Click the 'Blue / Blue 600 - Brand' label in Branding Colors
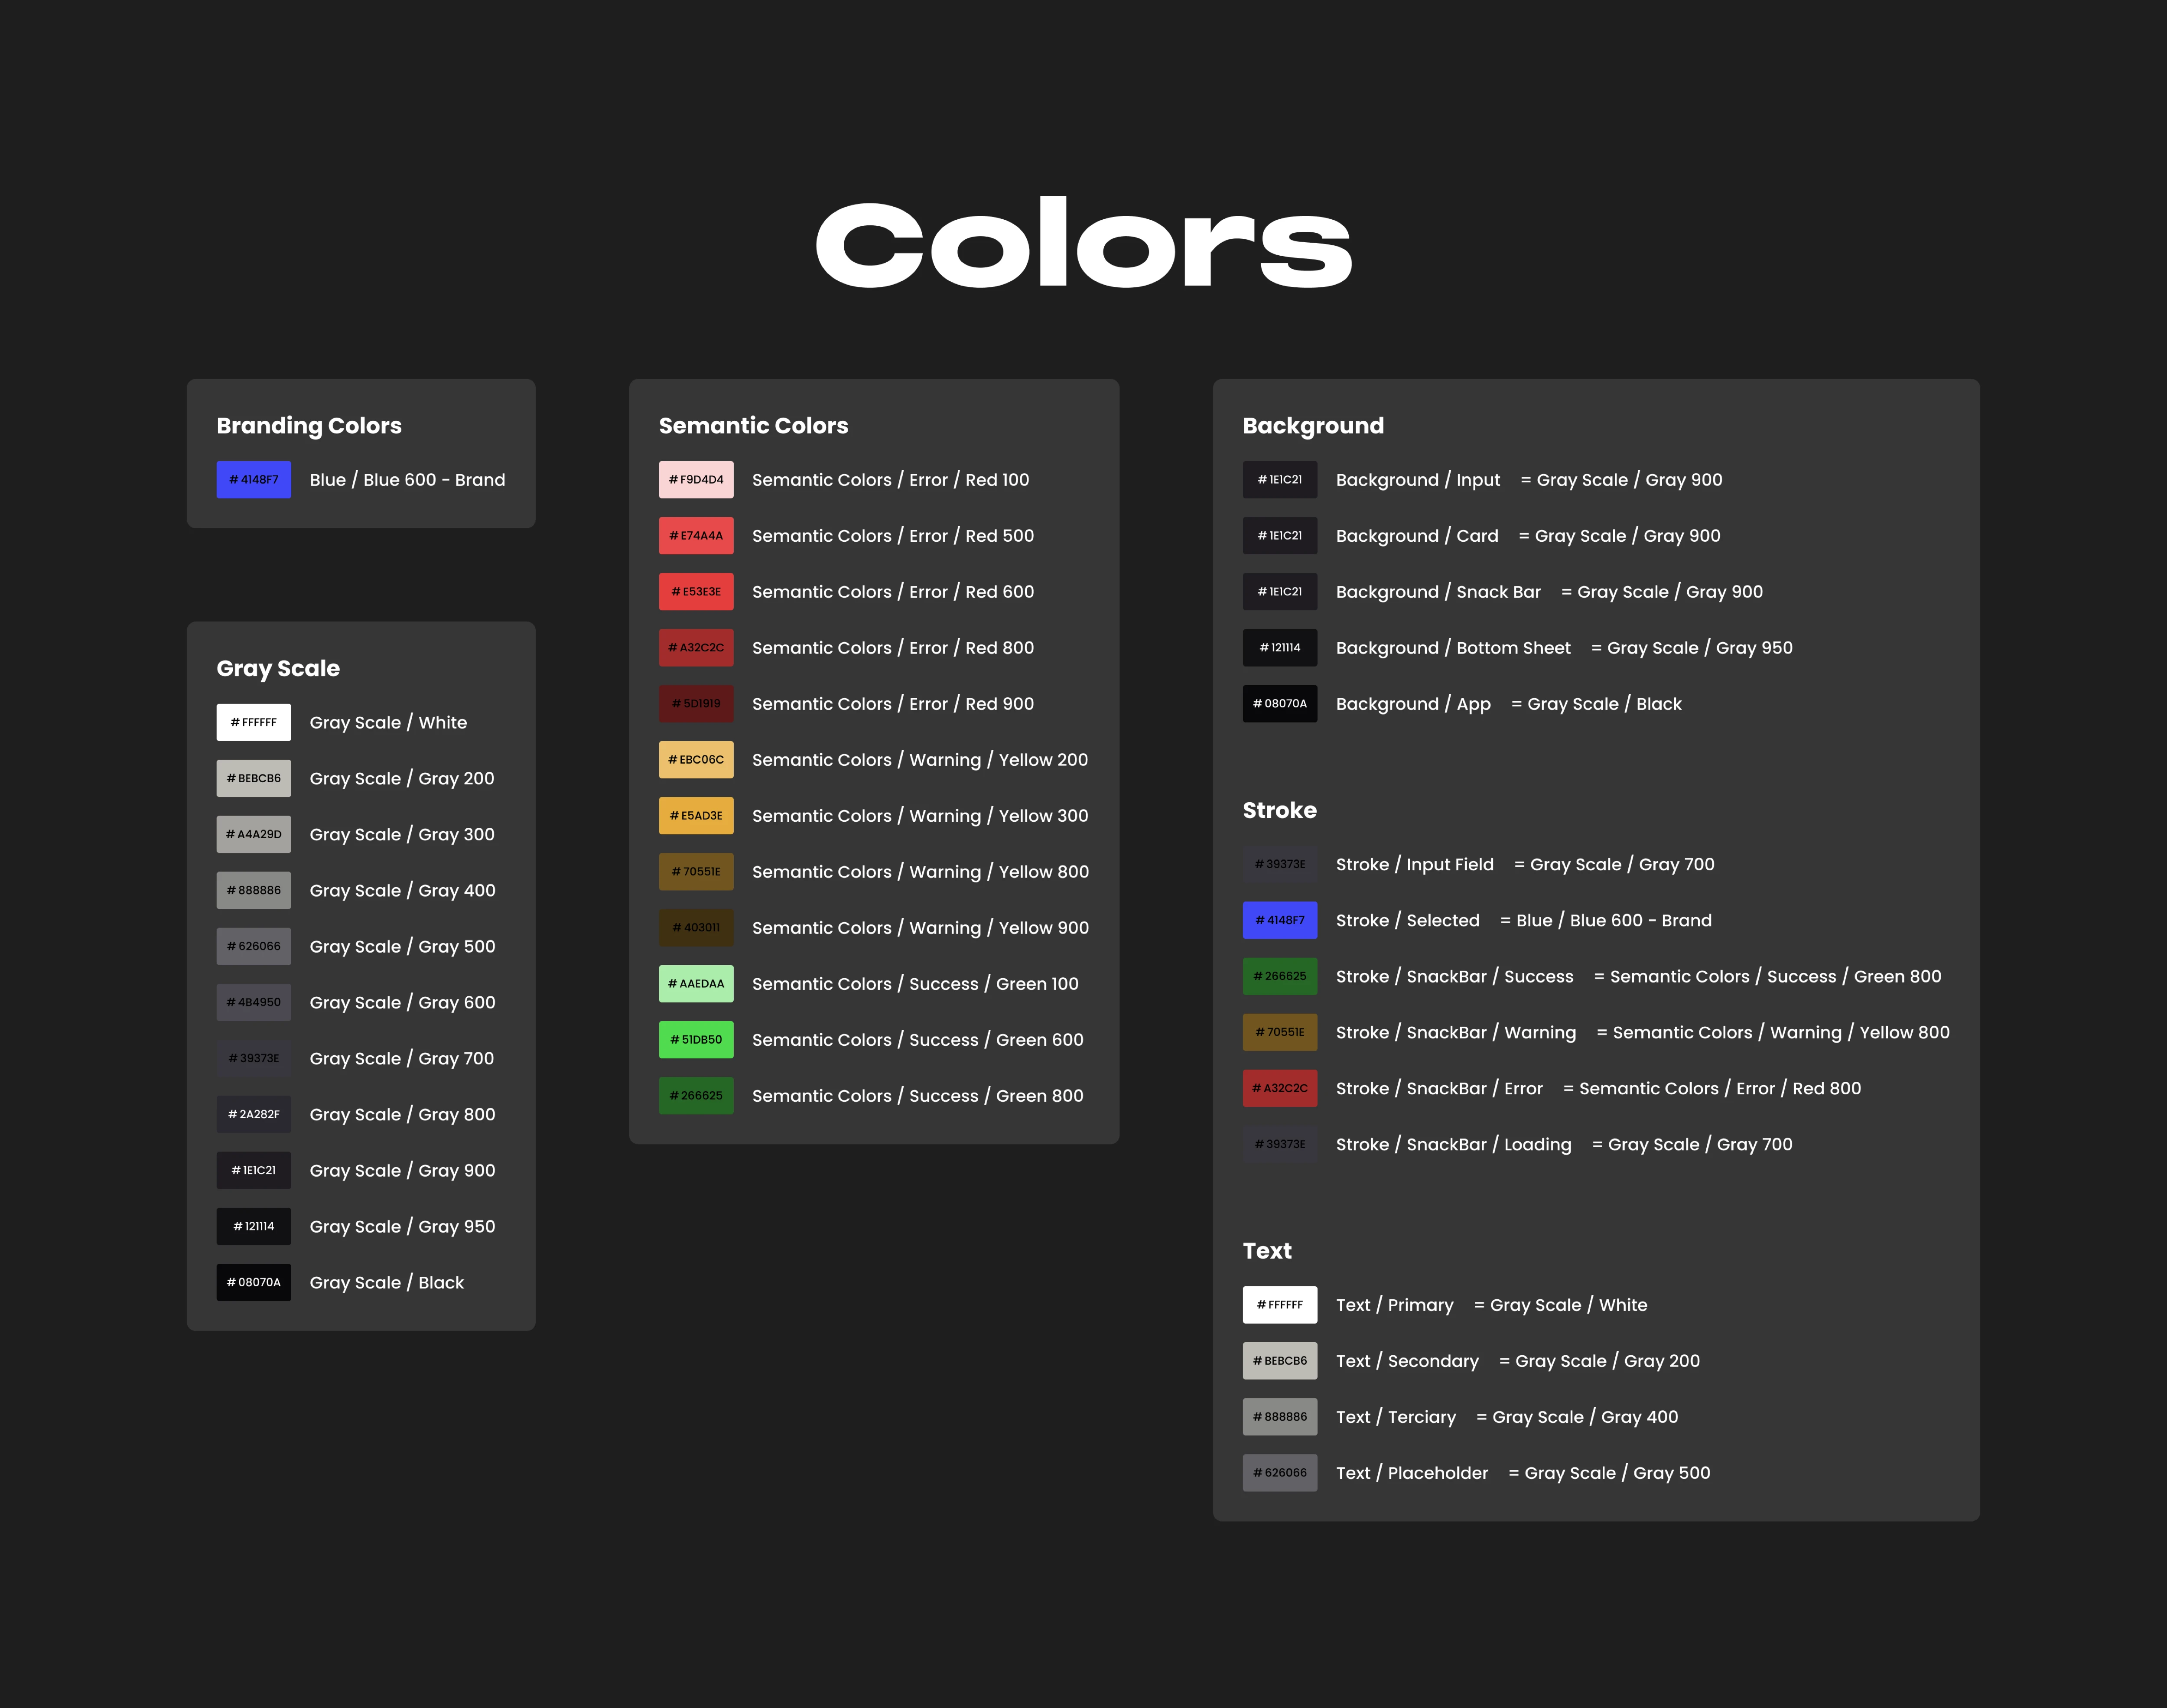2167x1708 pixels. pyautogui.click(x=407, y=480)
